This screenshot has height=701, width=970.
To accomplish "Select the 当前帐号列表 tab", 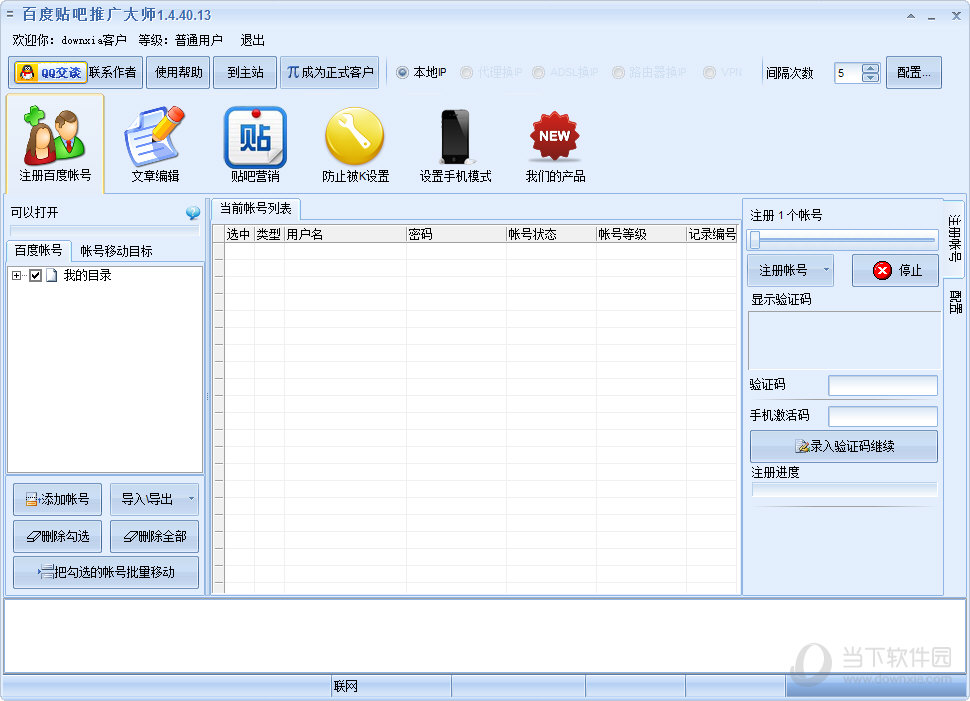I will pos(255,209).
